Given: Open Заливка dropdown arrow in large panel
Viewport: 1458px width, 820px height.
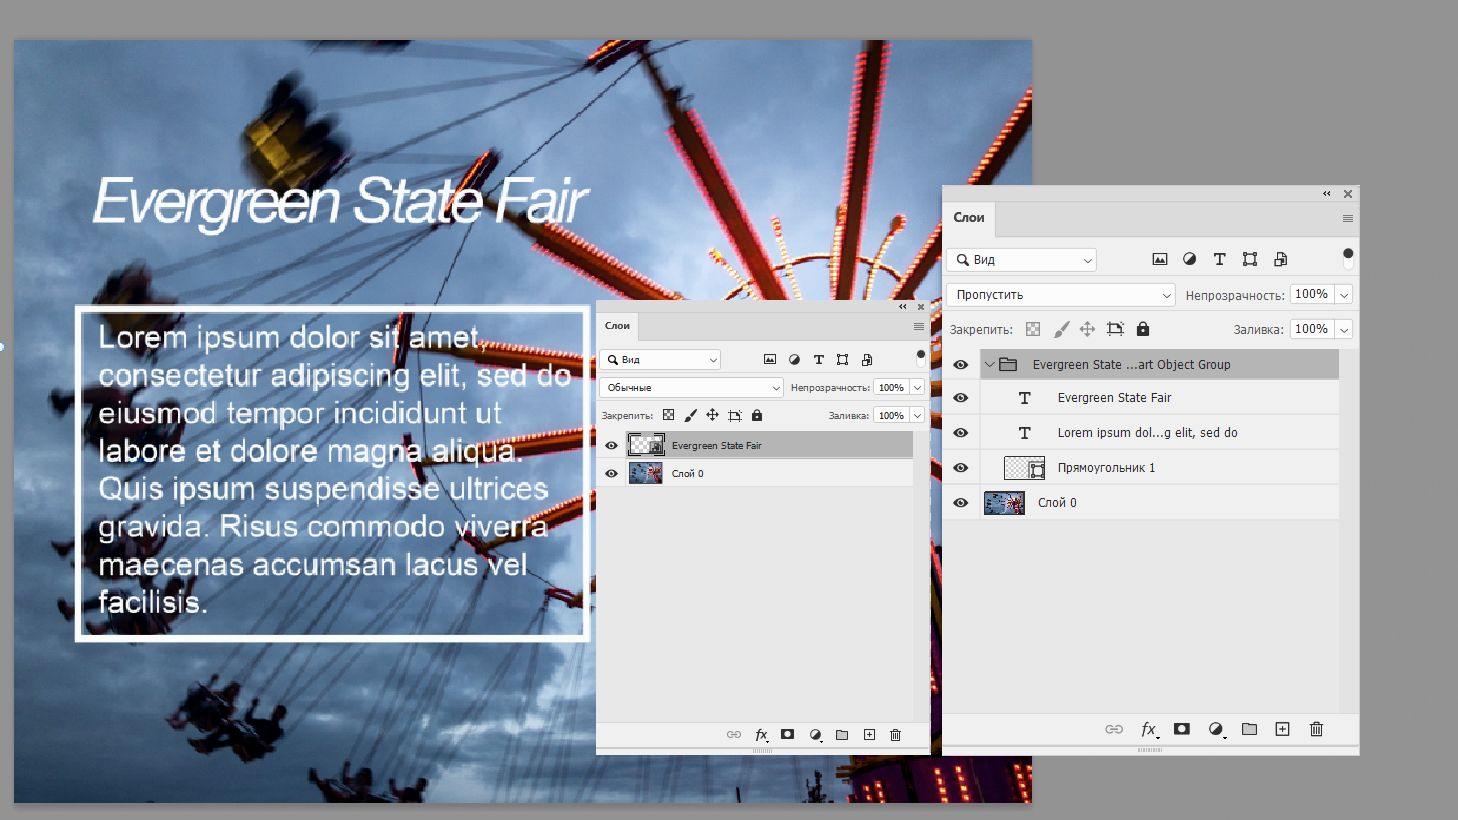Looking at the screenshot, I should pyautogui.click(x=1344, y=329).
